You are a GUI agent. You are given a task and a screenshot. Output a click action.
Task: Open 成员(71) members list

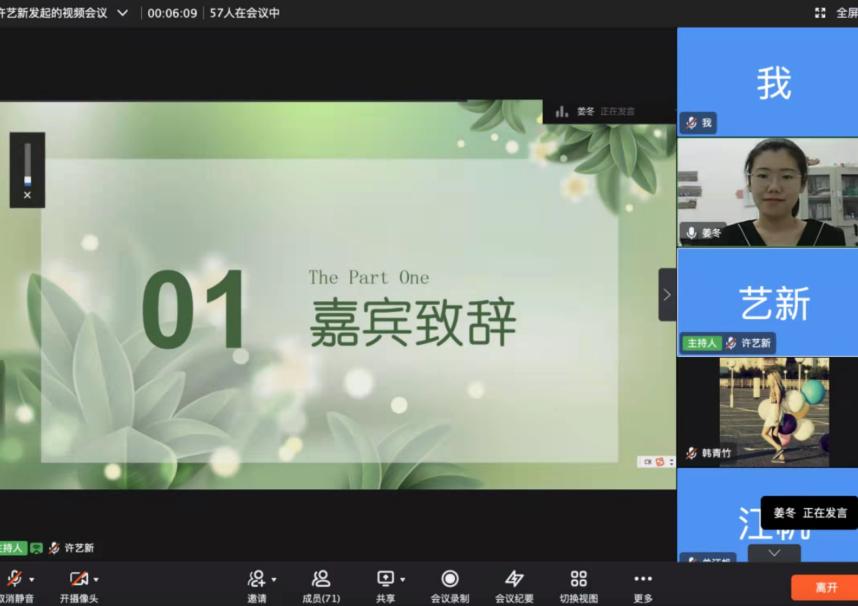[321, 579]
